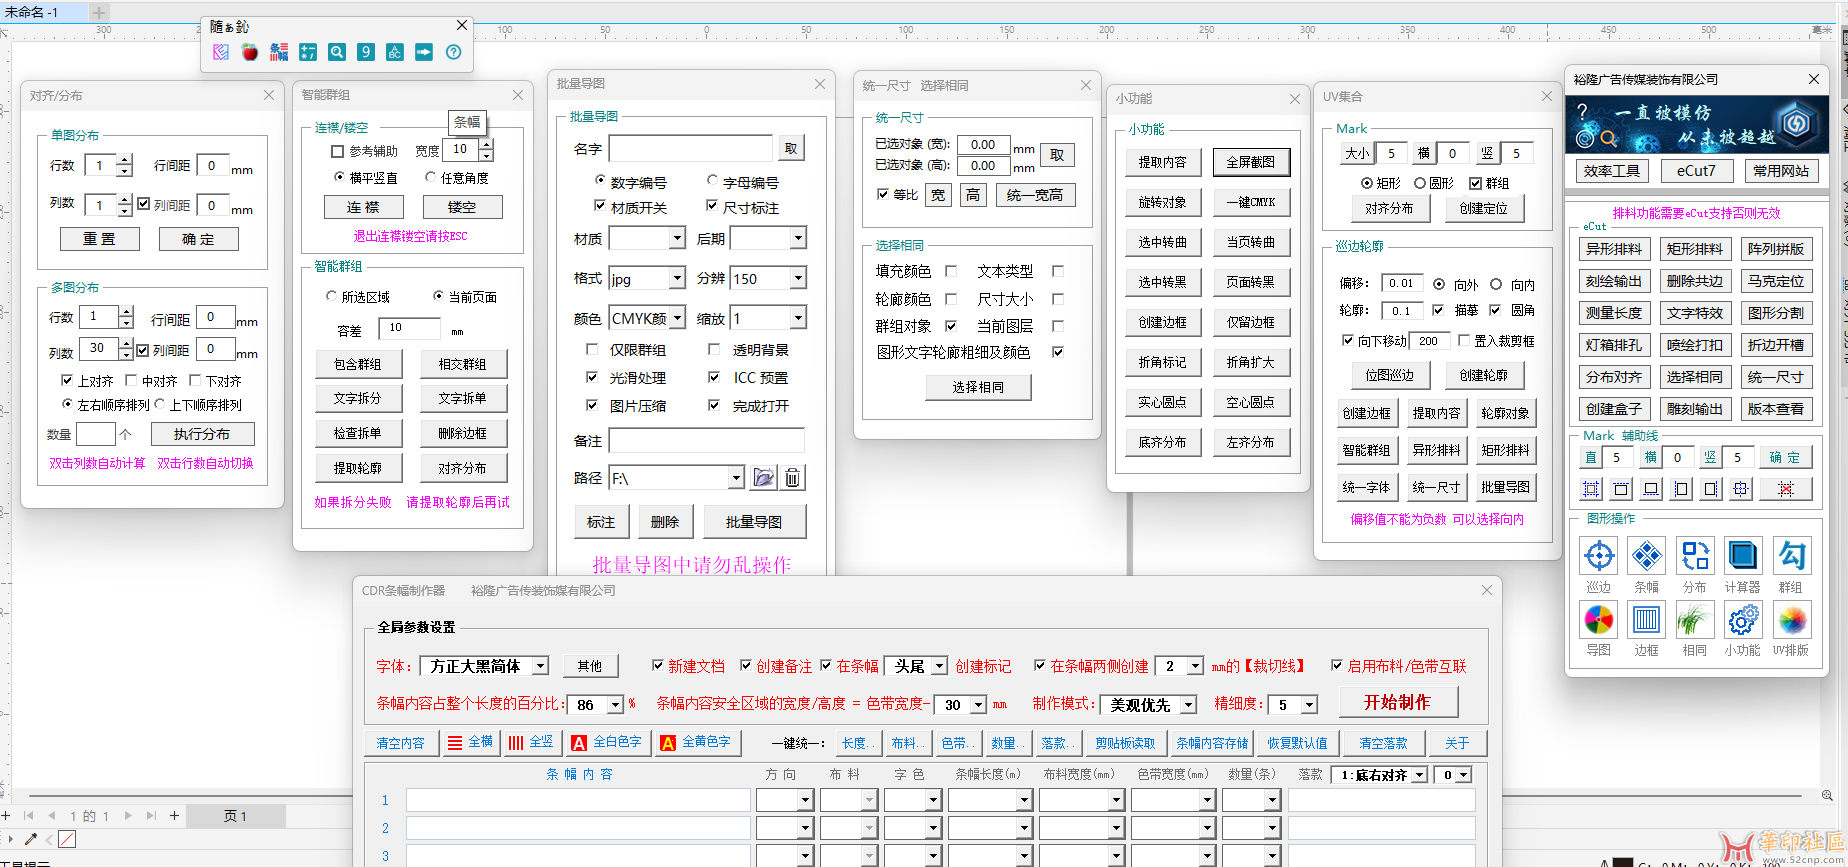This screenshot has width=1848, height=867.
Task: Open the 颜色 CMYK dropdown
Action: [677, 318]
